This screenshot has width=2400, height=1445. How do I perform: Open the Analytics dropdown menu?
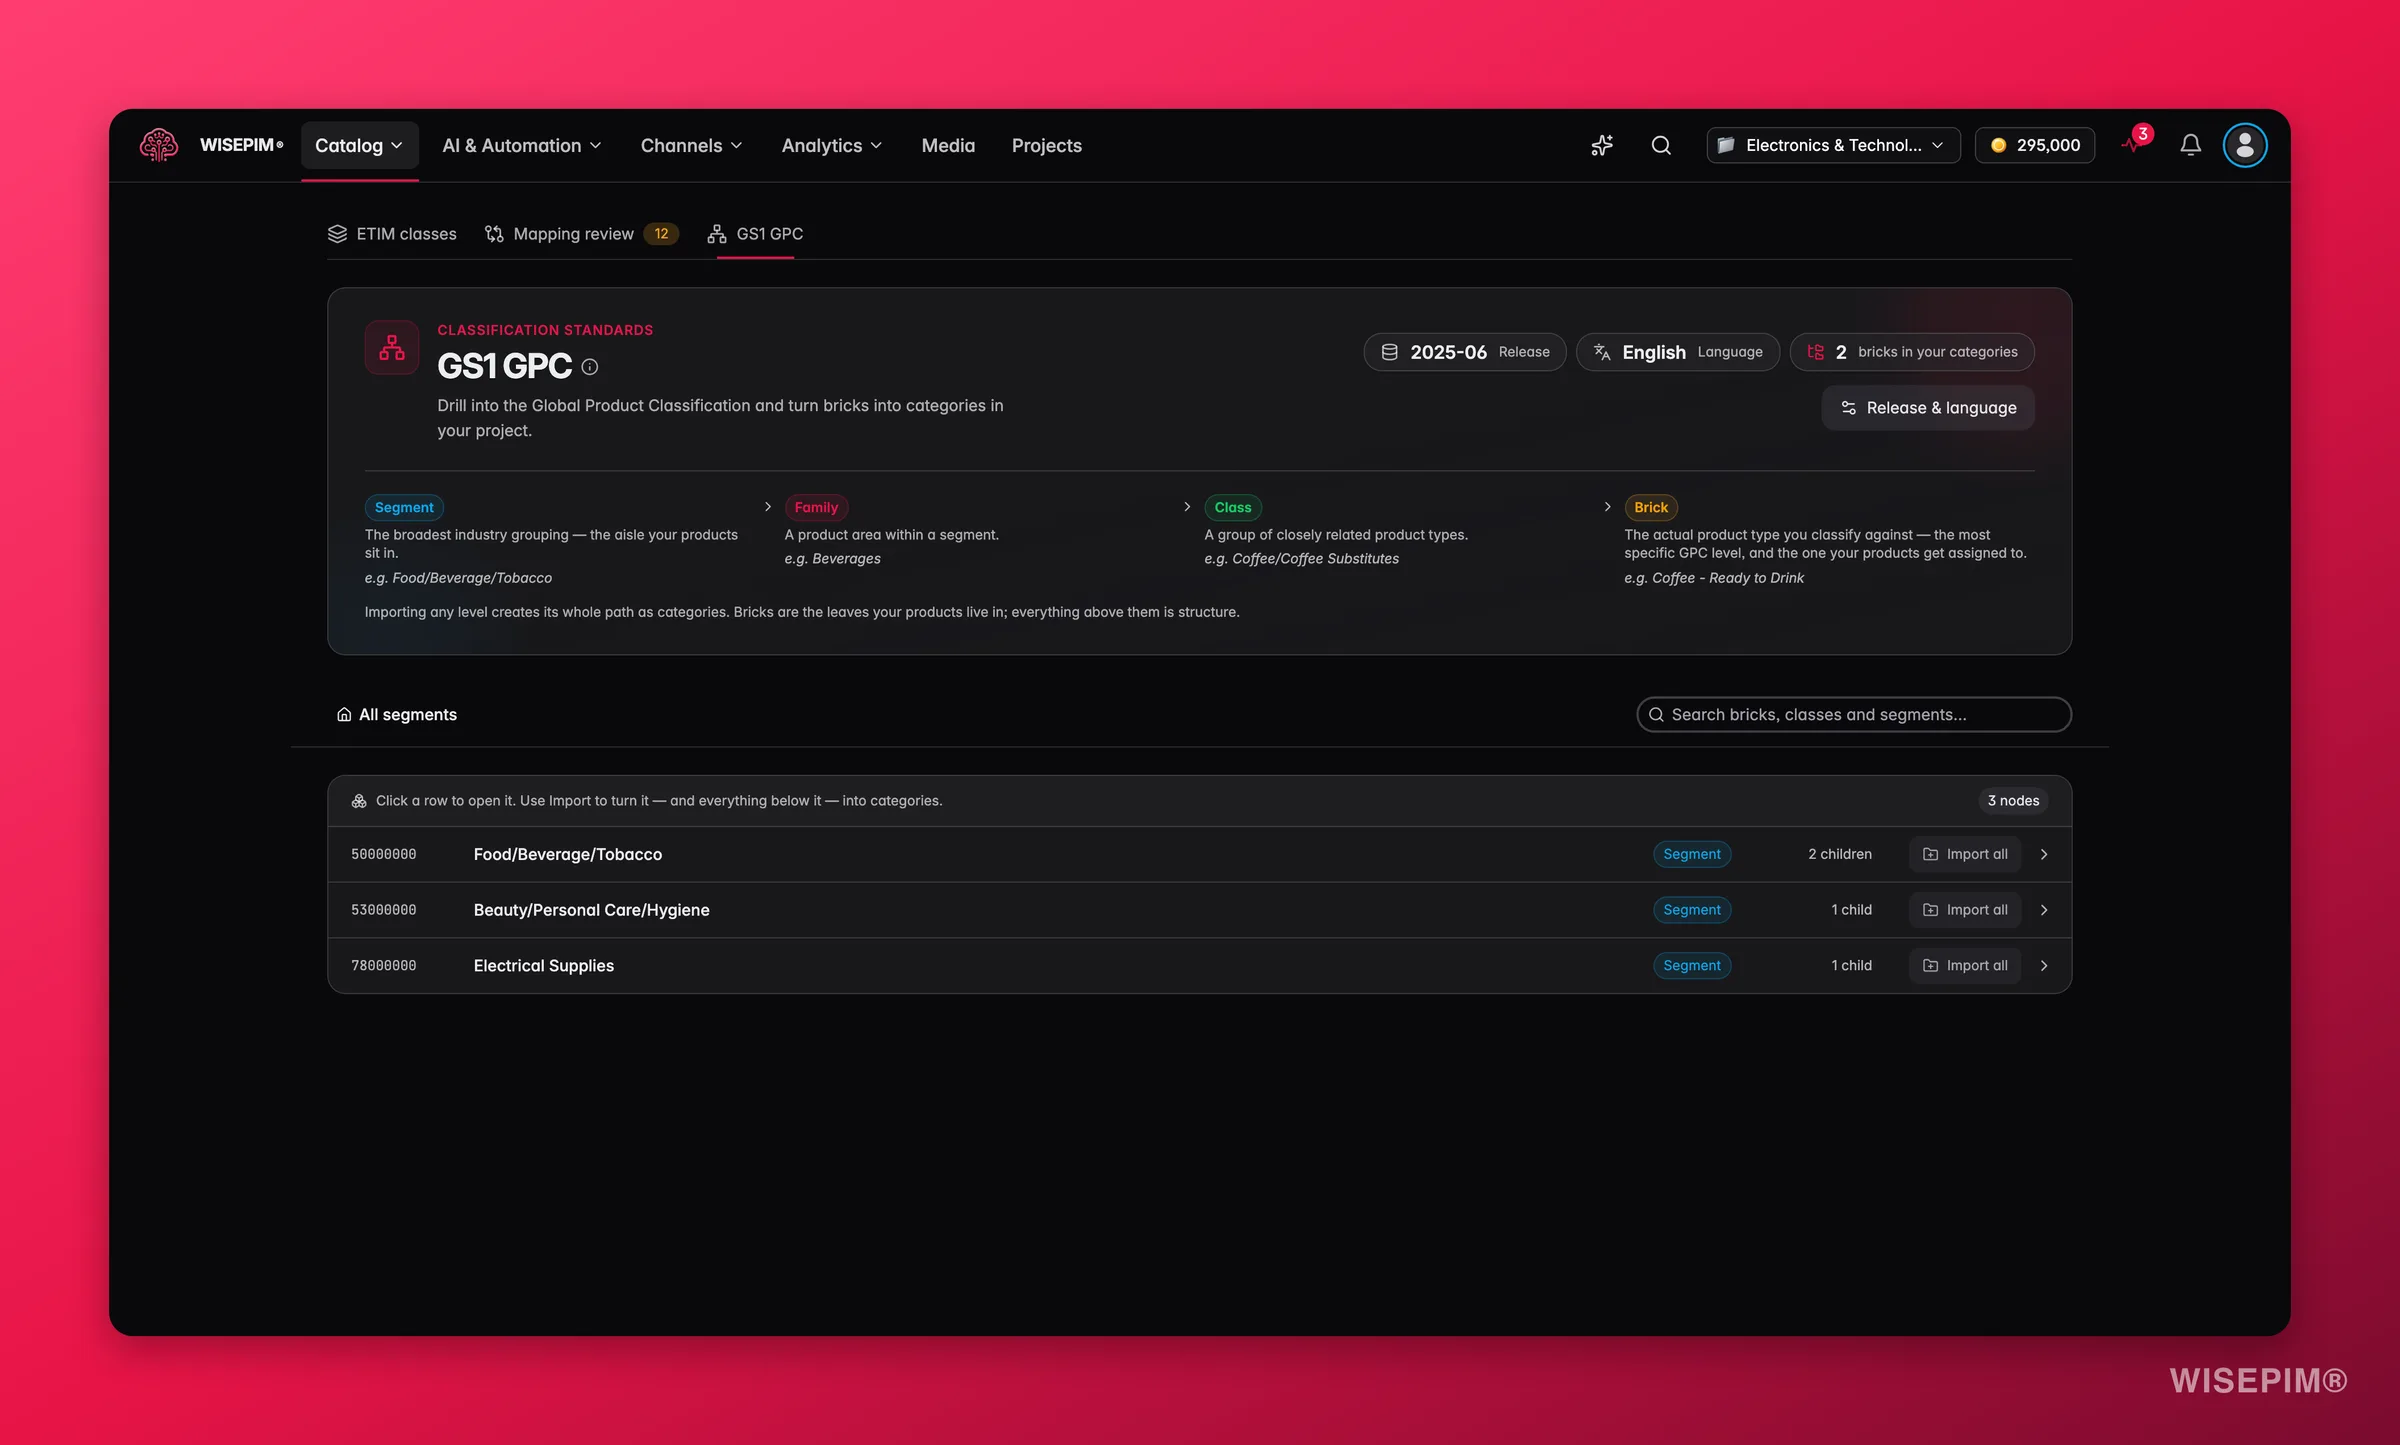coord(832,145)
